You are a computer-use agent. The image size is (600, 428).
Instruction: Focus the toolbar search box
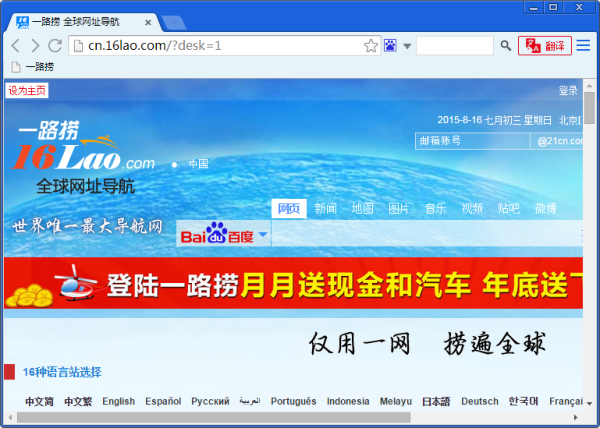click(455, 46)
